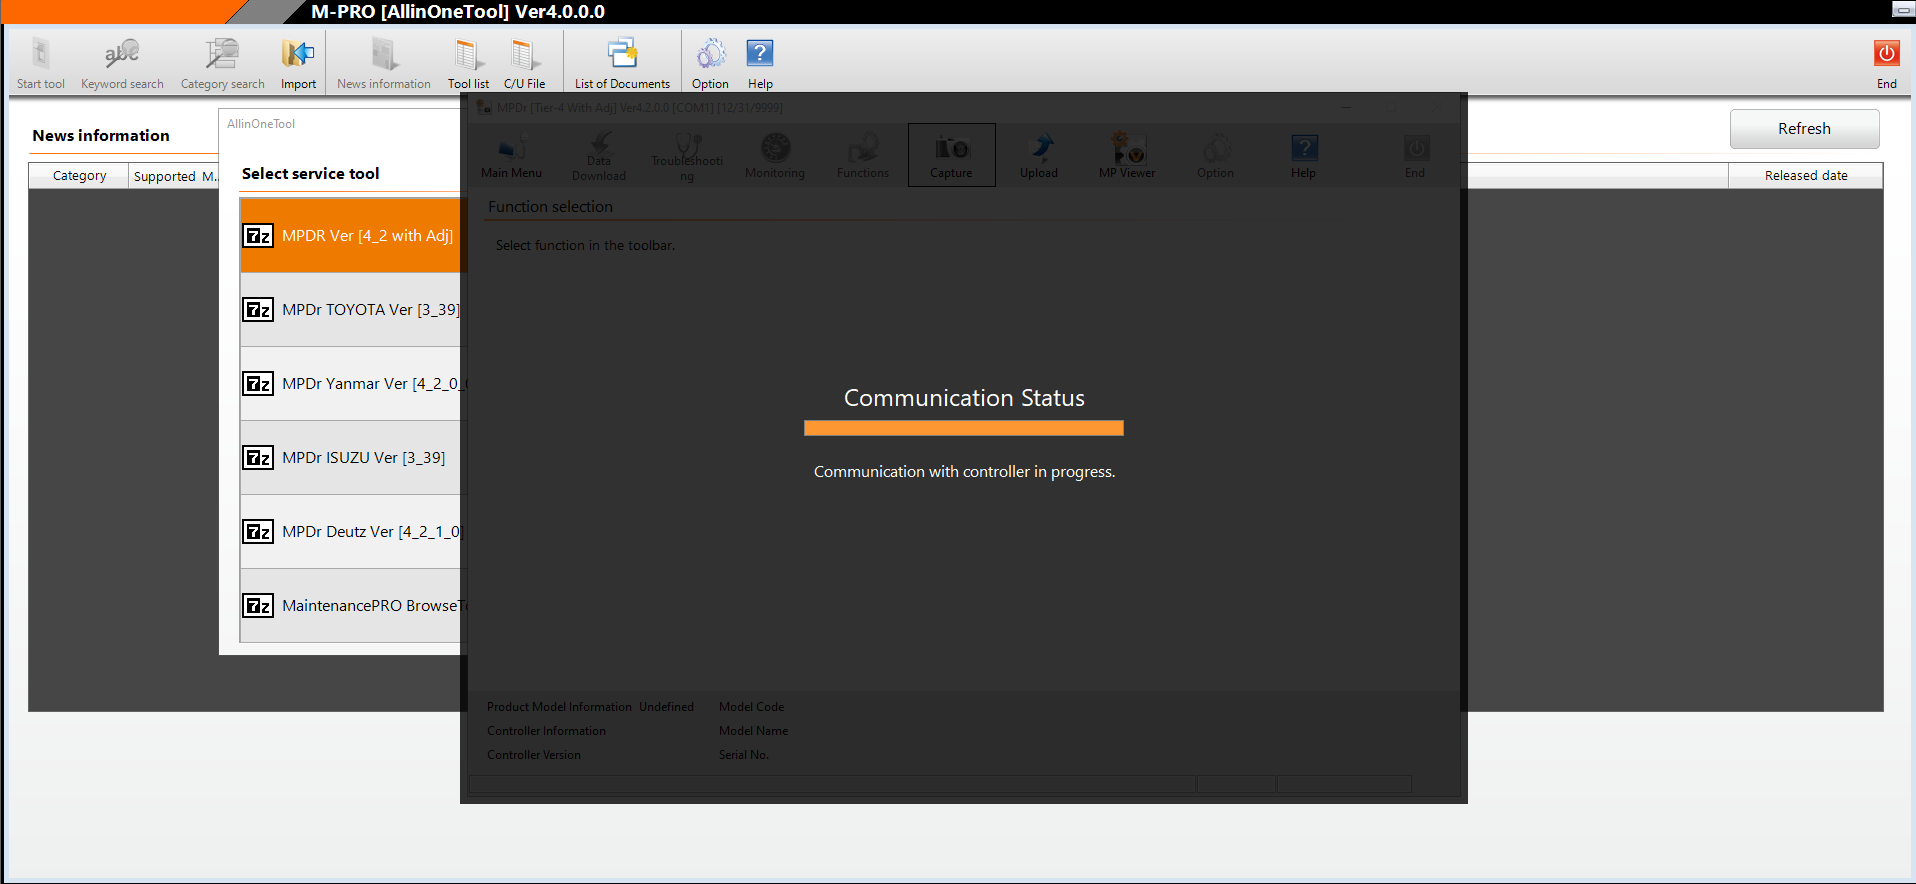Click End in MPDr window toolbar
The height and width of the screenshot is (884, 1916).
coord(1415,155)
